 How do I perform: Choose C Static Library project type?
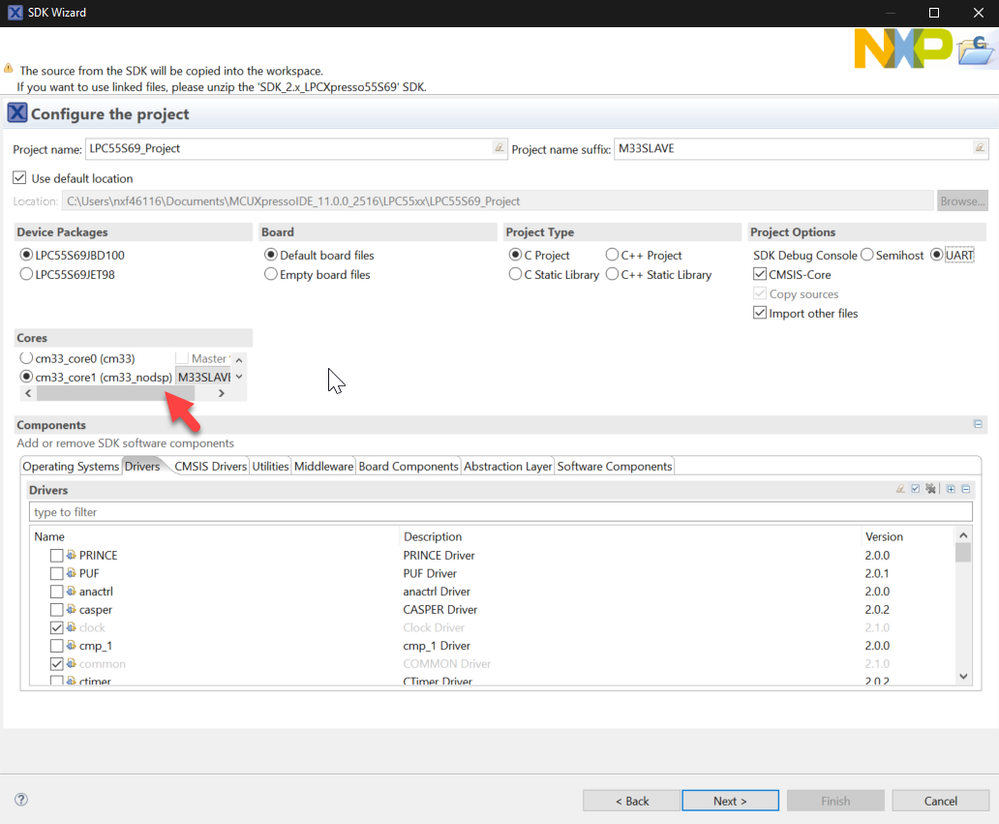coord(515,274)
